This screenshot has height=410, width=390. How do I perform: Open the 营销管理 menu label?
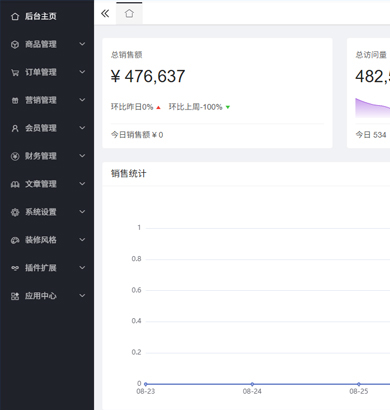tap(41, 100)
